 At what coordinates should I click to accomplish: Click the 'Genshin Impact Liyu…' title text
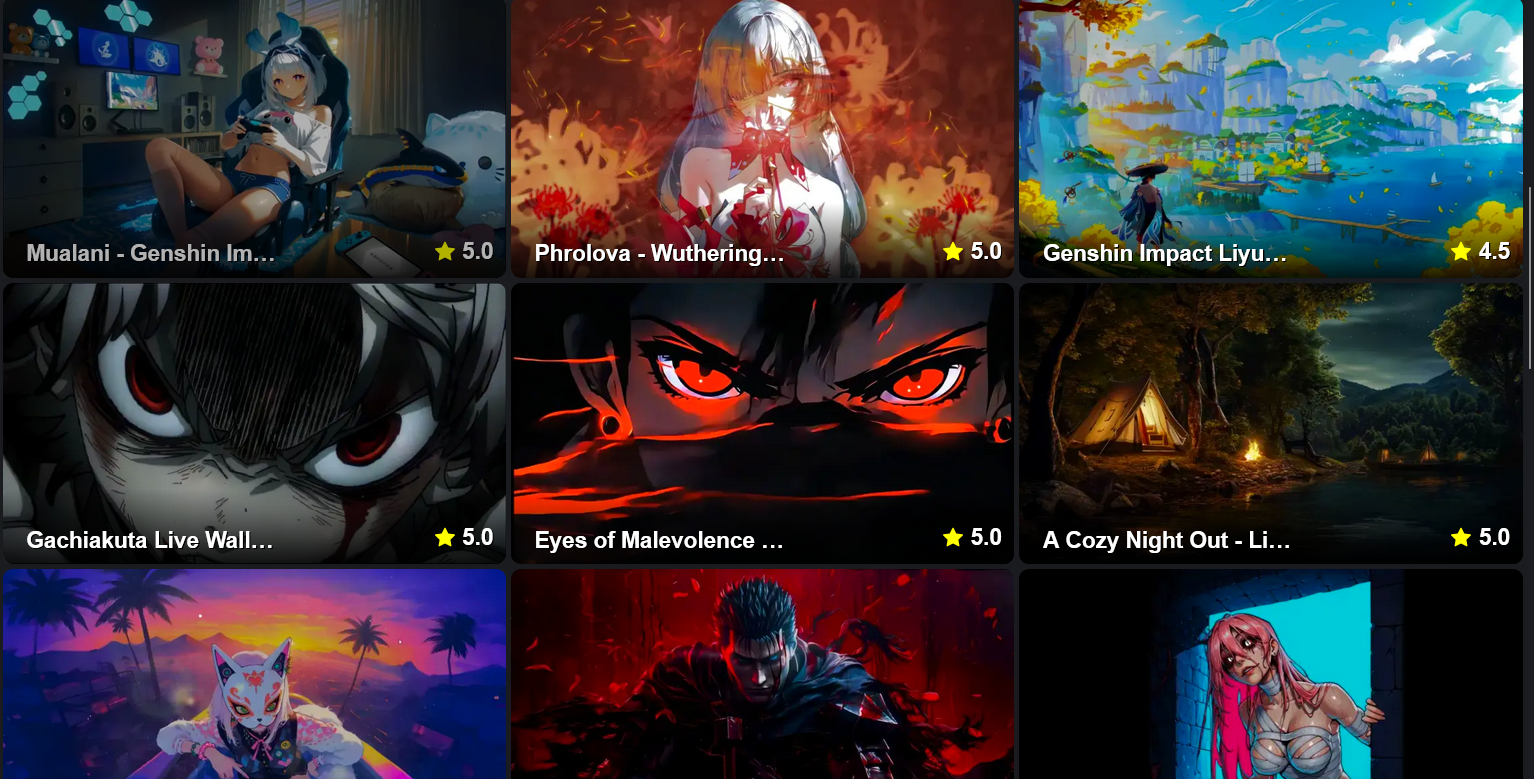[x=1165, y=253]
